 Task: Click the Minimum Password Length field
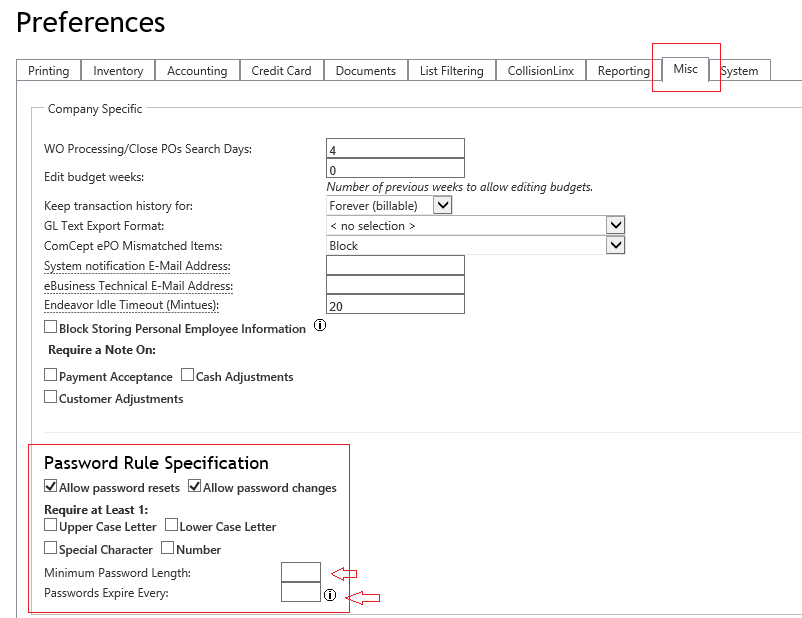(x=300, y=572)
